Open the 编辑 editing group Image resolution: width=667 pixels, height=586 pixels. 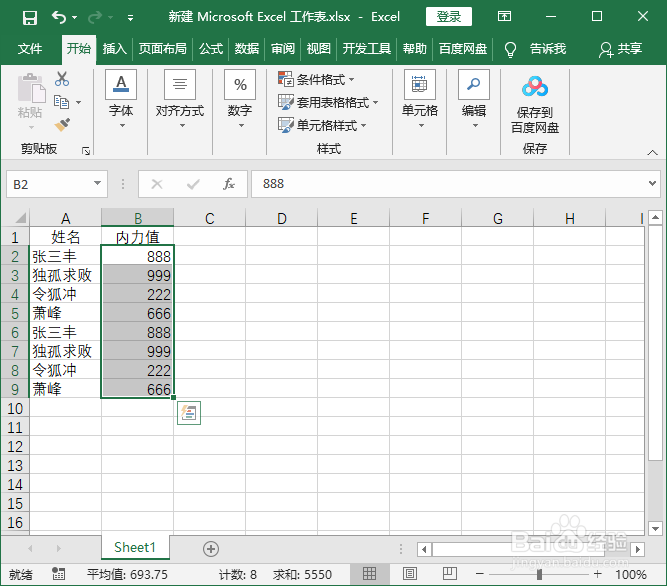474,100
